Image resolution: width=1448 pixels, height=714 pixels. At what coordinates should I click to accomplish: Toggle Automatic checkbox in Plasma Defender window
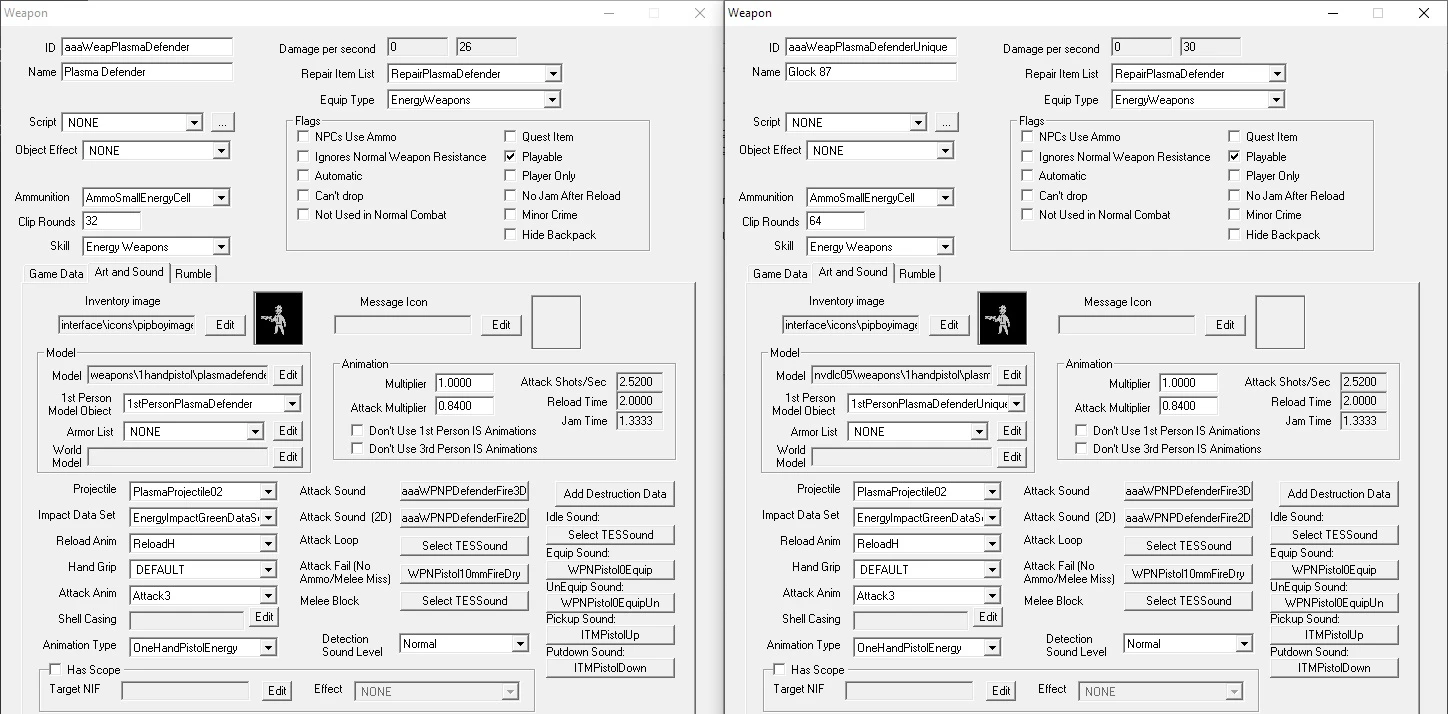click(304, 176)
